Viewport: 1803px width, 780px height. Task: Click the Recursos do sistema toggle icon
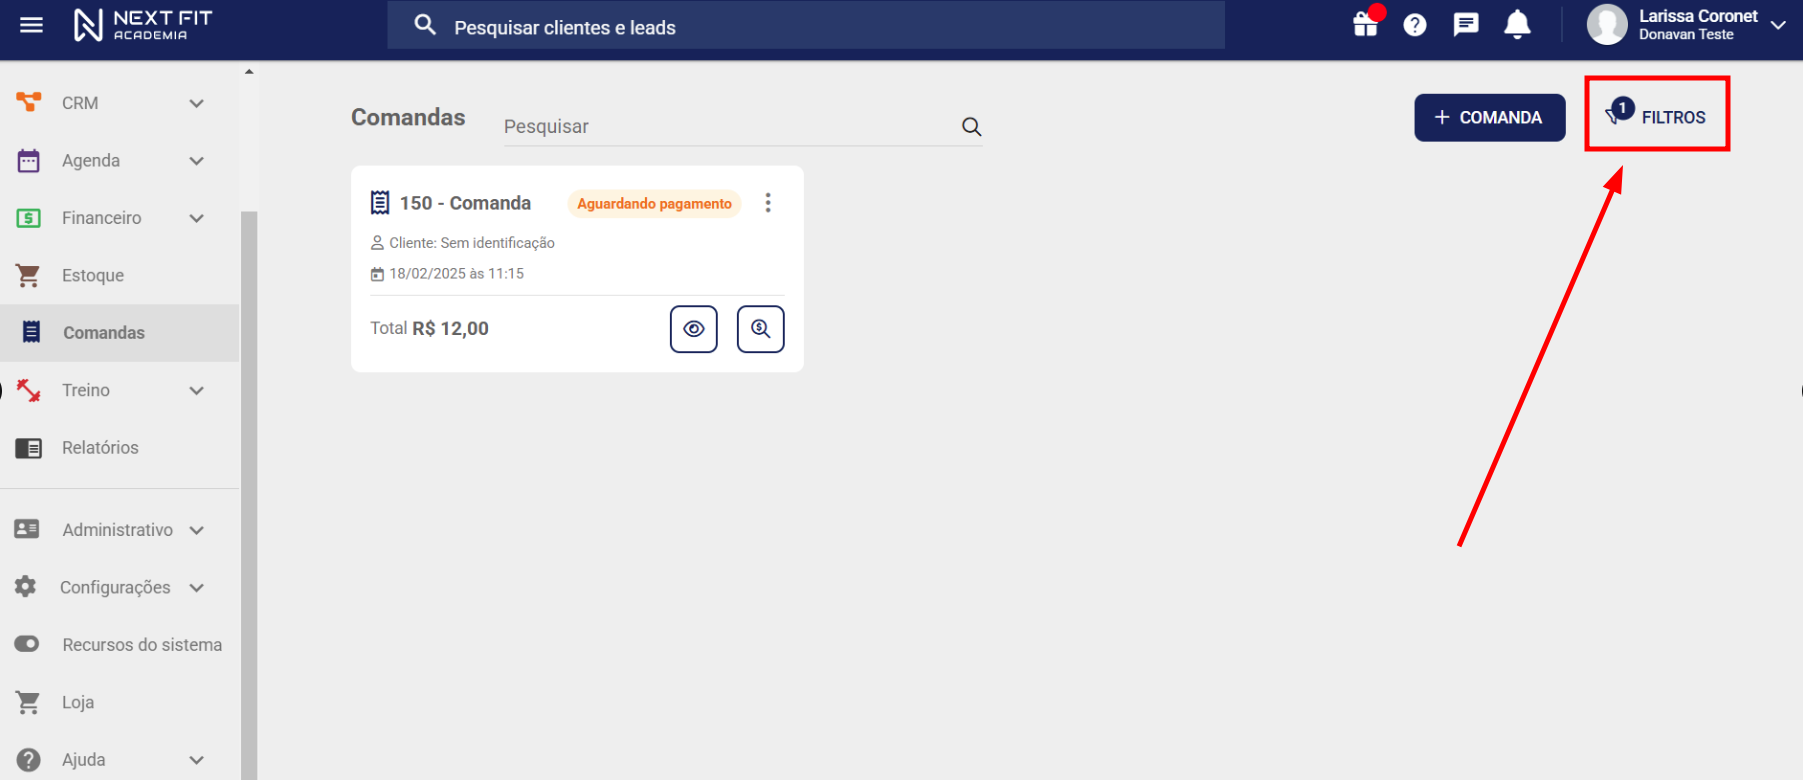27,644
